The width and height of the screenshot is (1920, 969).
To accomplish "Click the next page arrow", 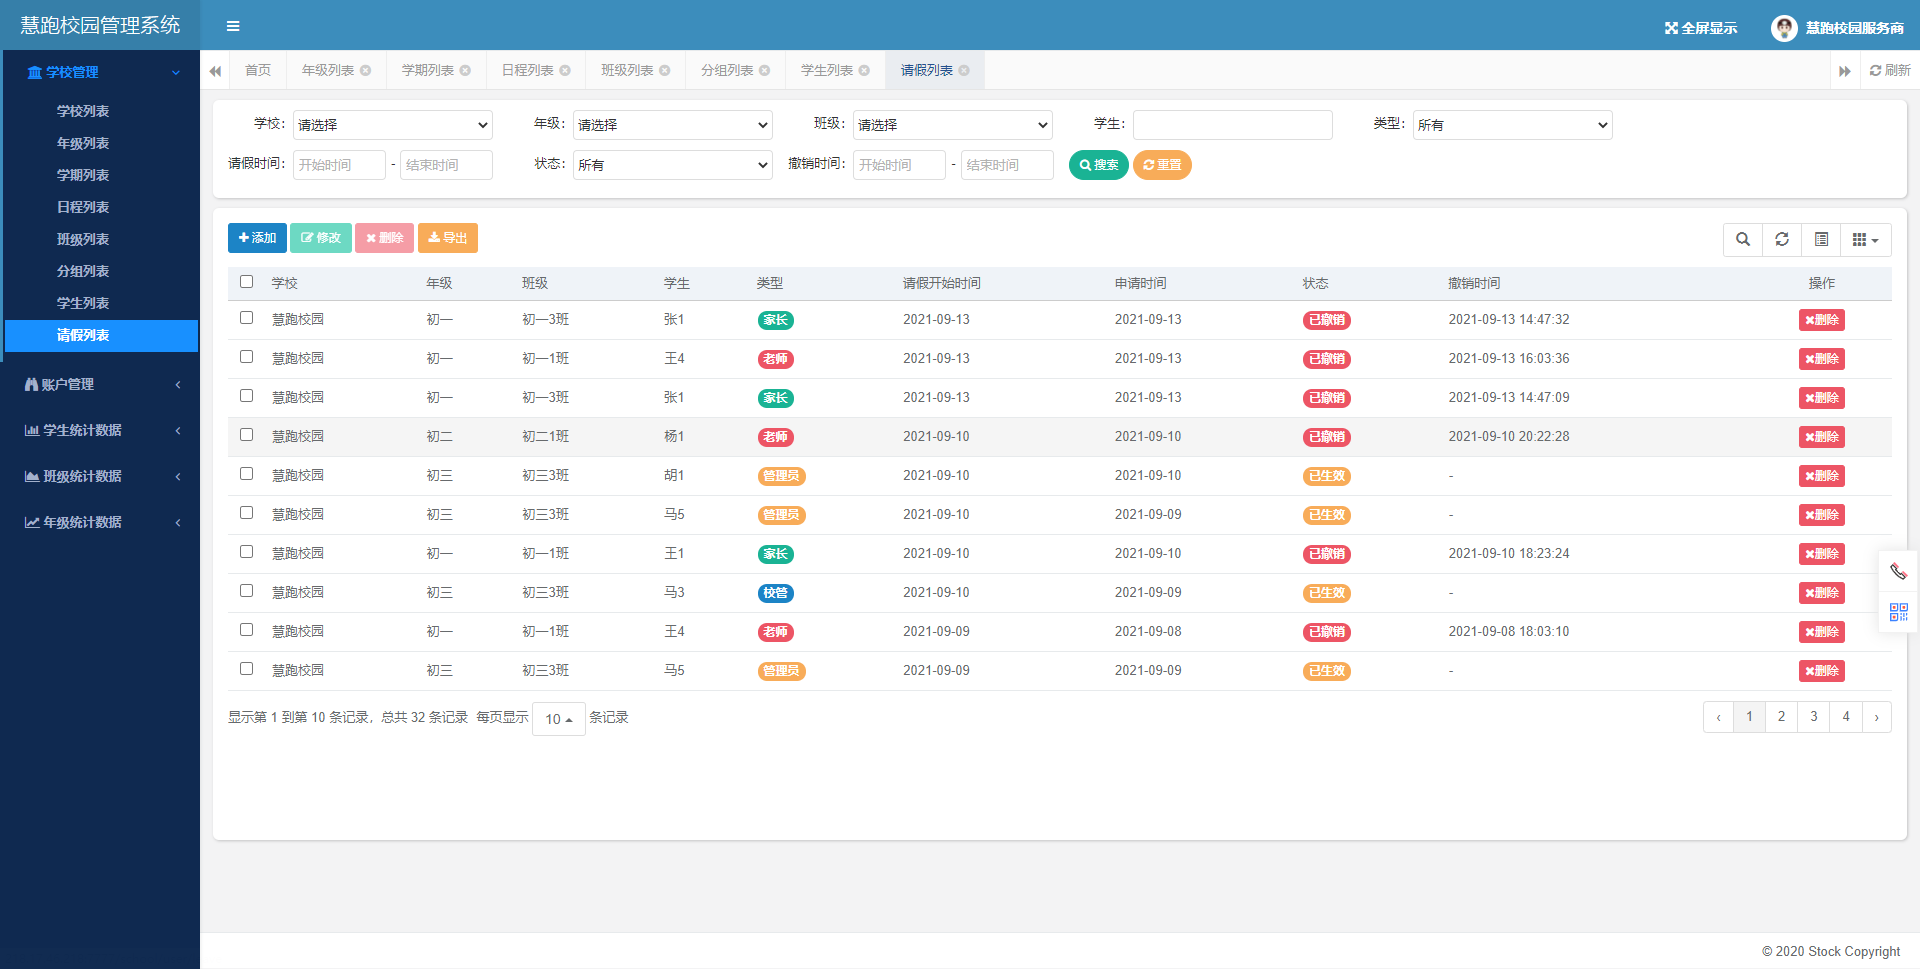I will pos(1876,717).
